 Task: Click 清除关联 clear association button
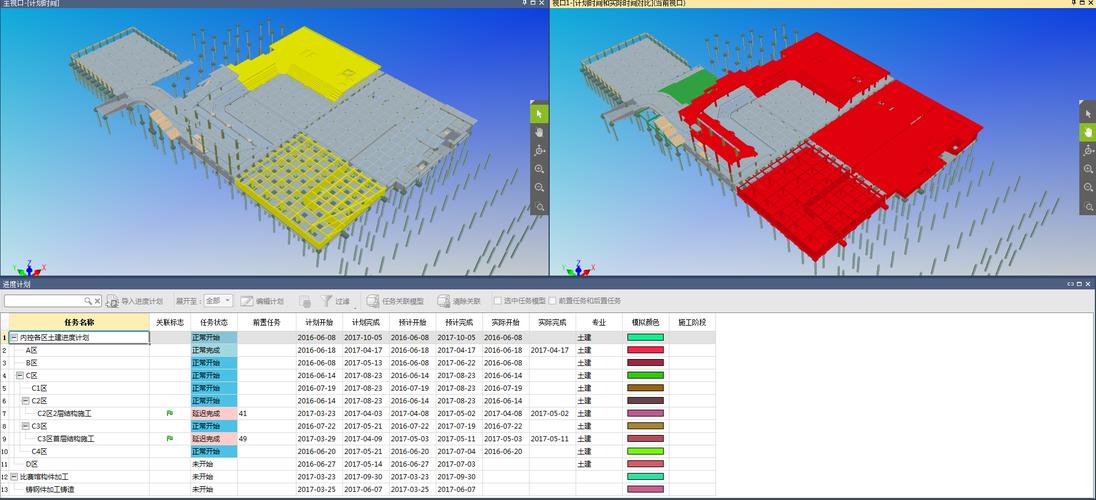(459, 301)
